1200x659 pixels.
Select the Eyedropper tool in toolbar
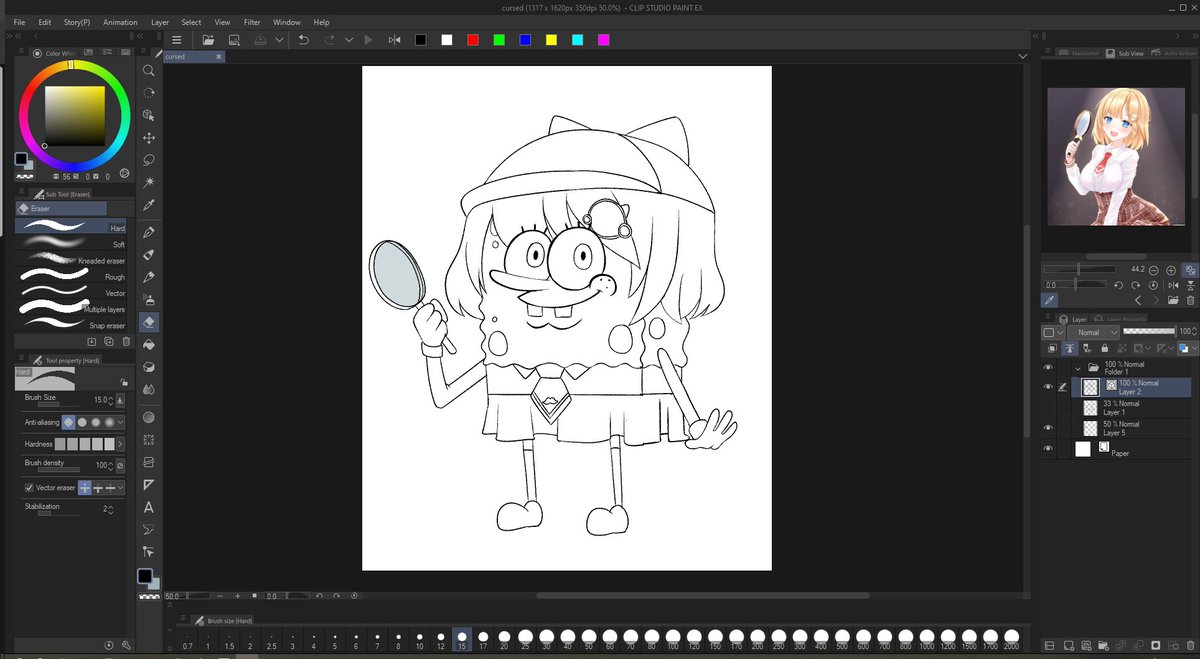coord(149,205)
